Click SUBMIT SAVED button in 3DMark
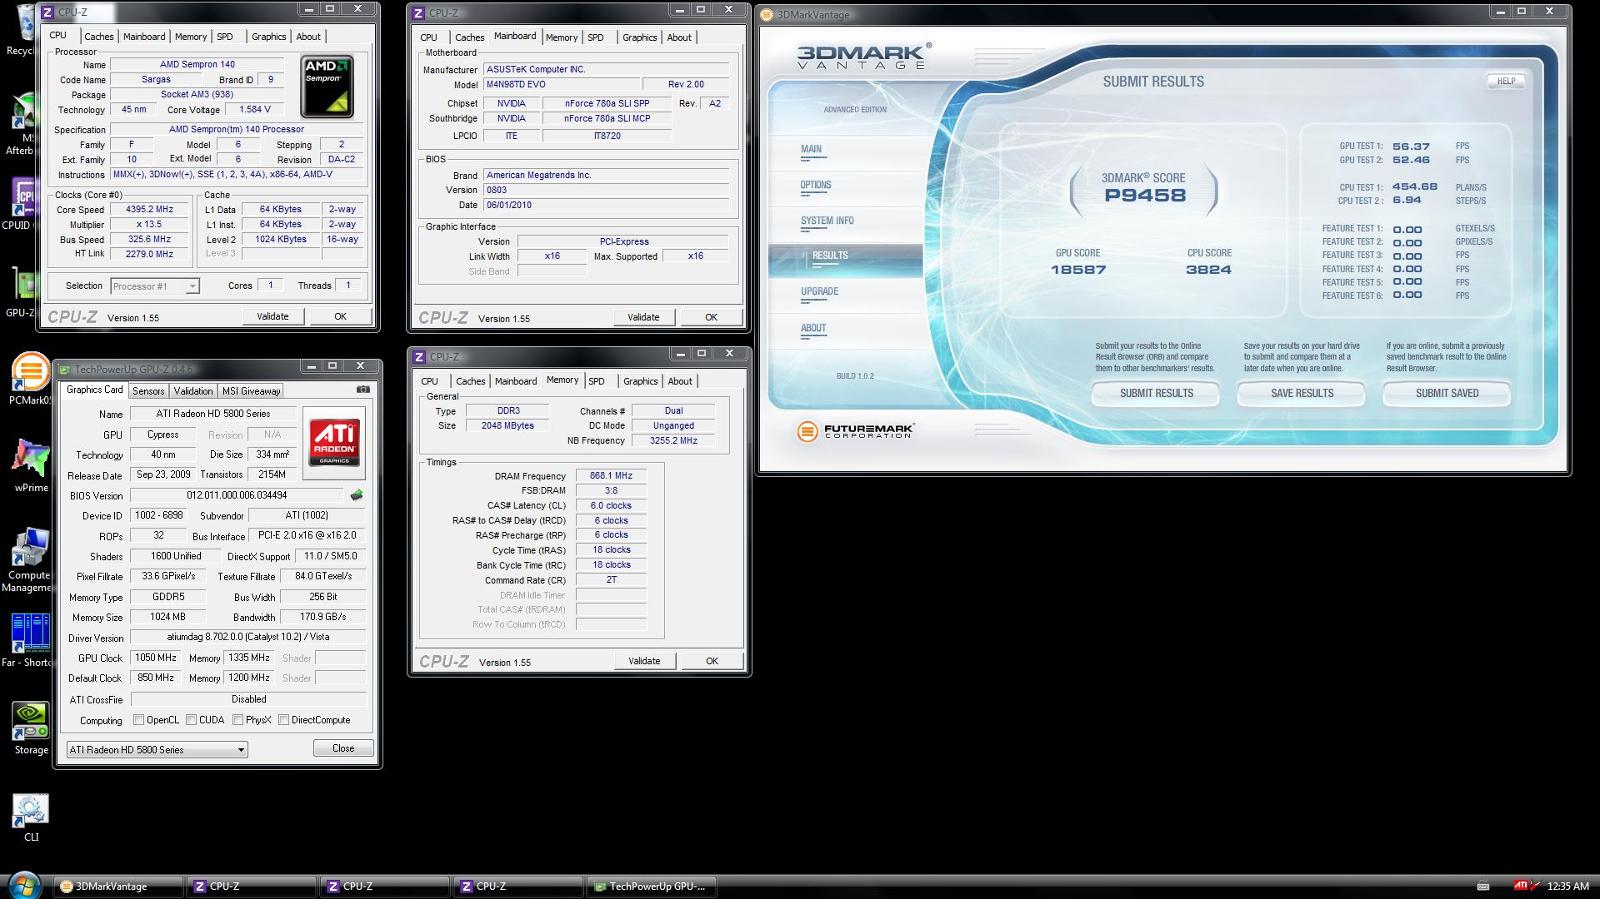This screenshot has height=899, width=1600. (1446, 393)
